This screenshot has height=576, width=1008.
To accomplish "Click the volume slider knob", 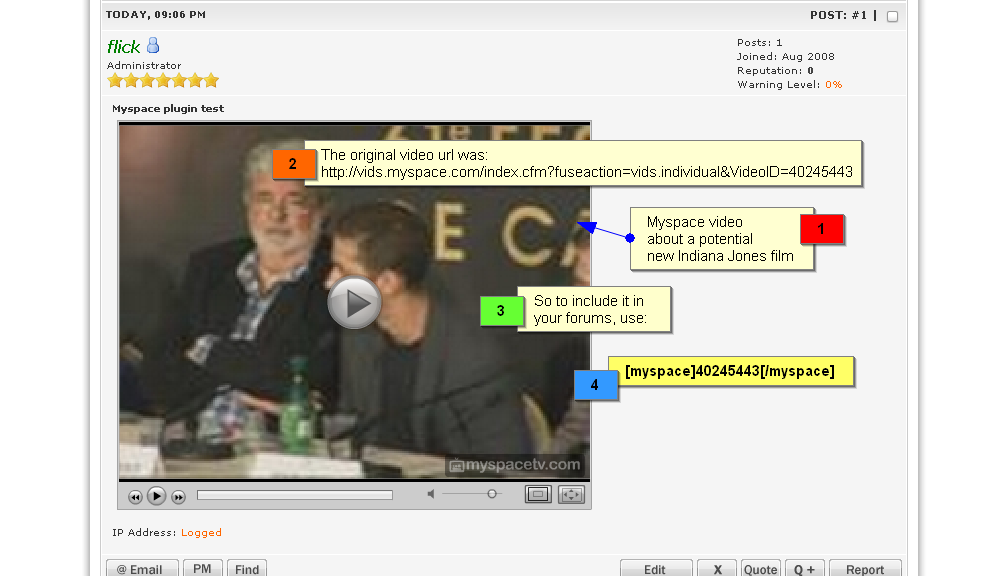I will 492,494.
